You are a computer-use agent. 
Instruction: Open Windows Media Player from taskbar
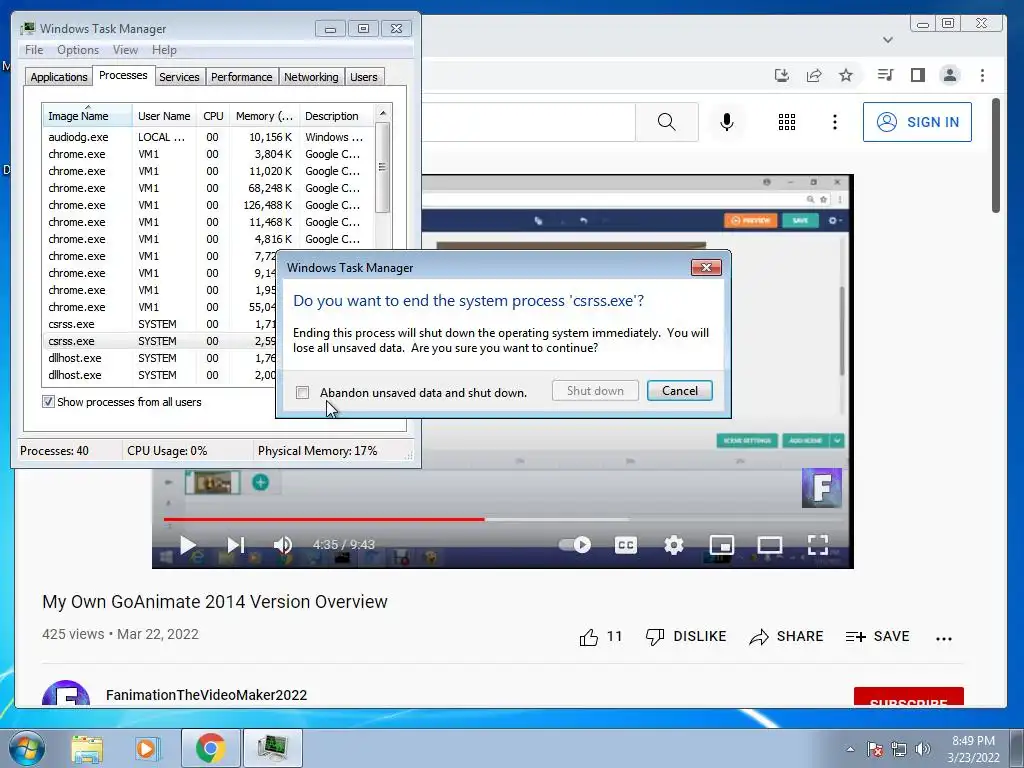[x=147, y=748]
